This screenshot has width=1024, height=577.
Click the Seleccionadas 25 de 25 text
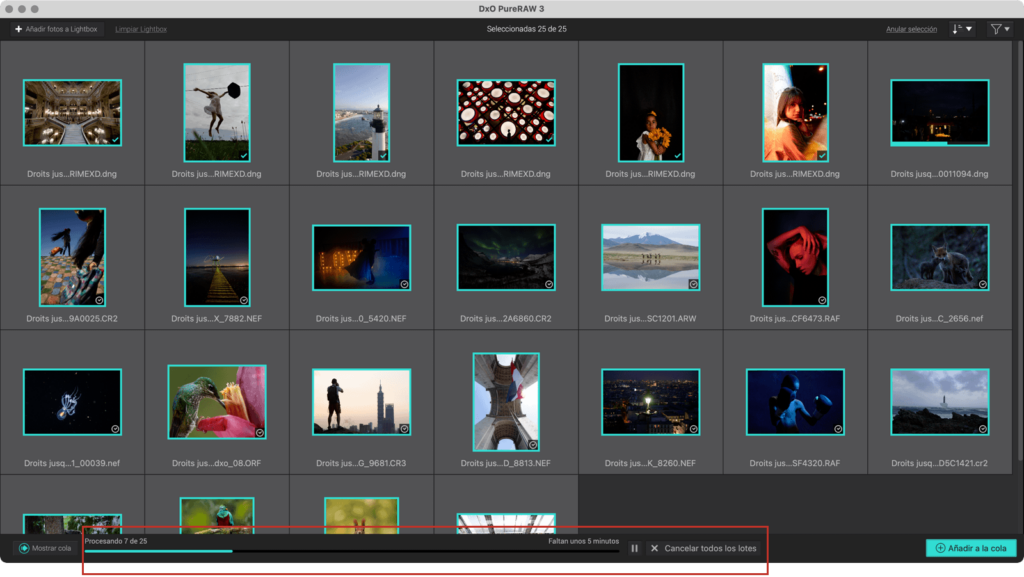[x=526, y=29]
